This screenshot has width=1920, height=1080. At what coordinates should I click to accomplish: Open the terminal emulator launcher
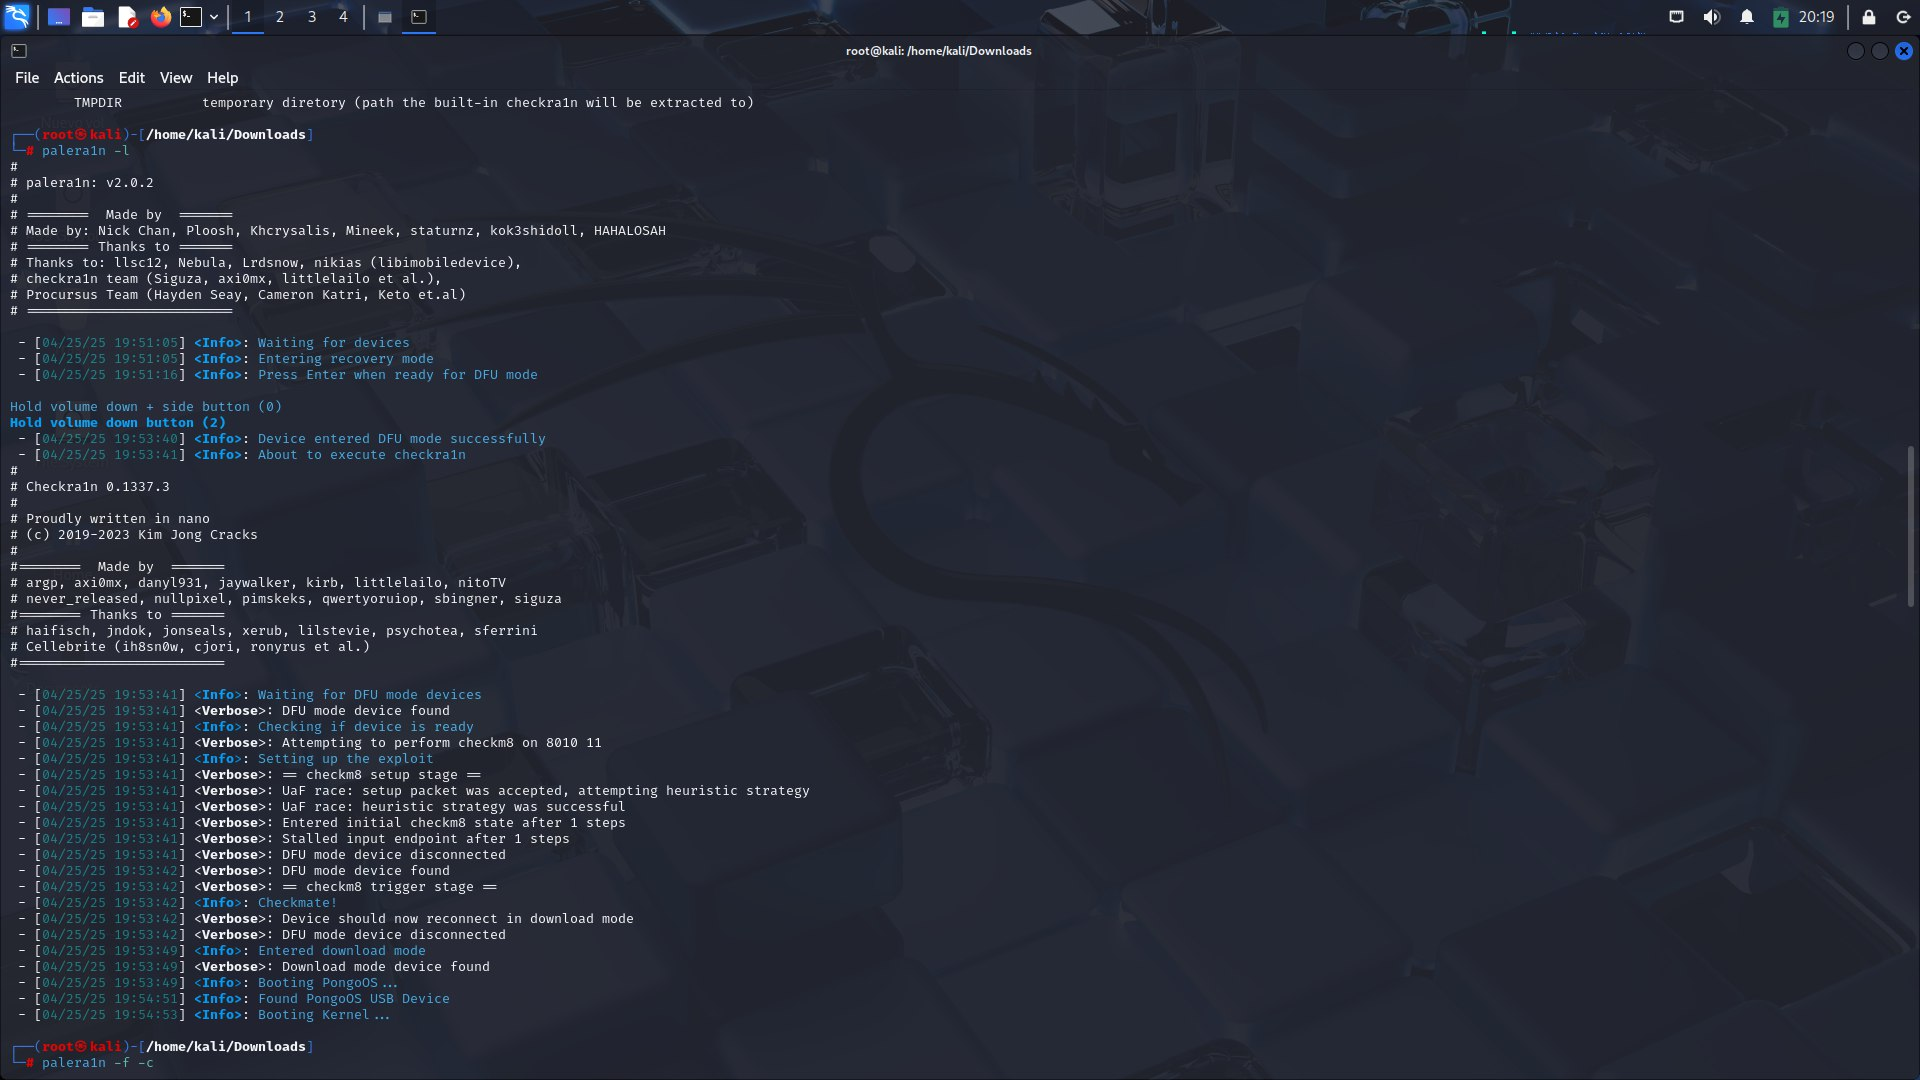click(x=191, y=17)
